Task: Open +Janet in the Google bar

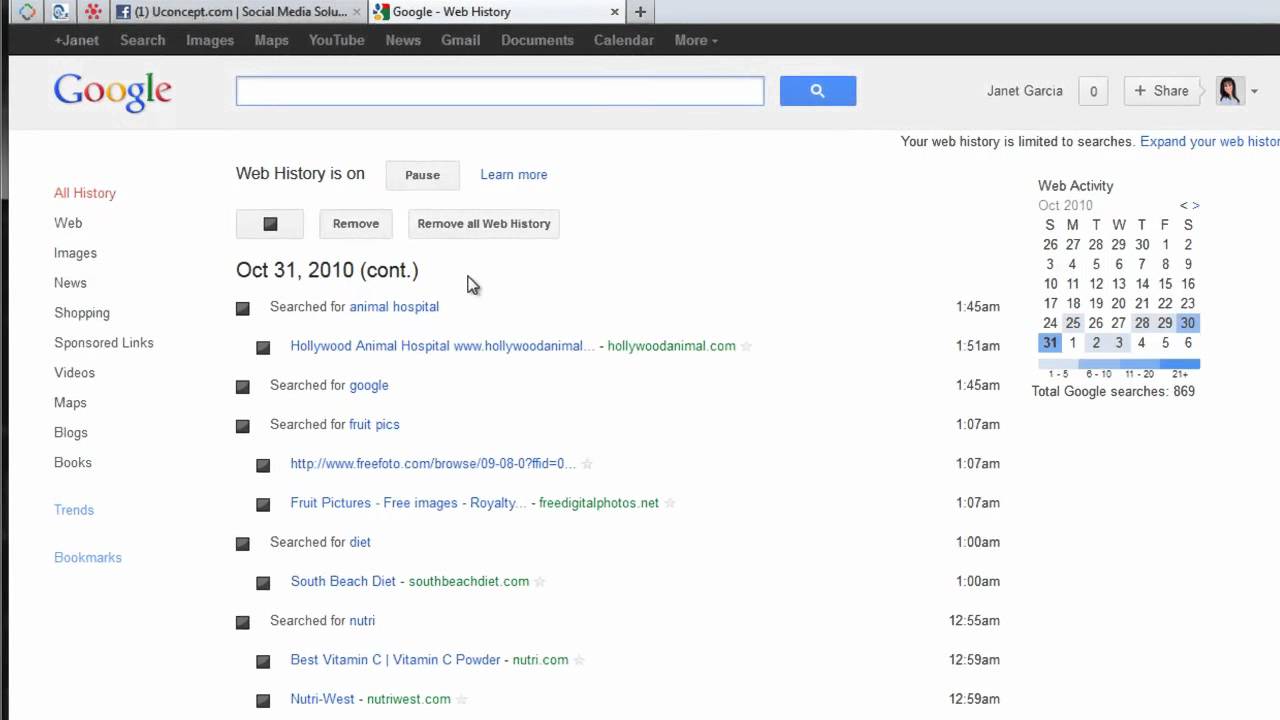Action: pyautogui.click(x=77, y=40)
